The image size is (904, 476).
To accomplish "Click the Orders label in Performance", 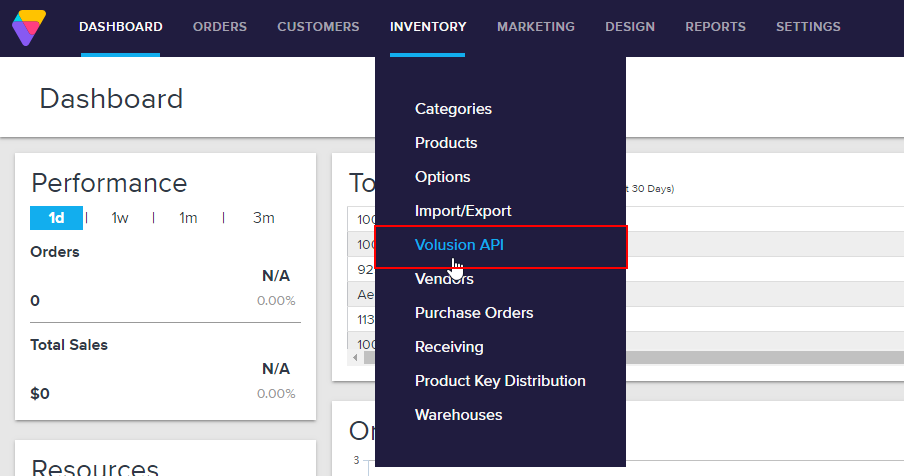I will 55,252.
